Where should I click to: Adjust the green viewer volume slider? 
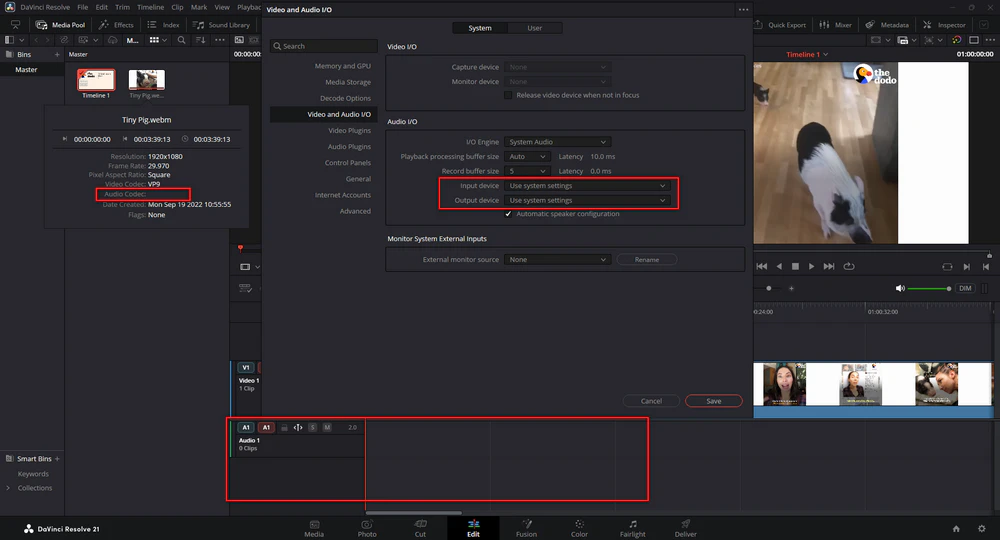(x=929, y=289)
